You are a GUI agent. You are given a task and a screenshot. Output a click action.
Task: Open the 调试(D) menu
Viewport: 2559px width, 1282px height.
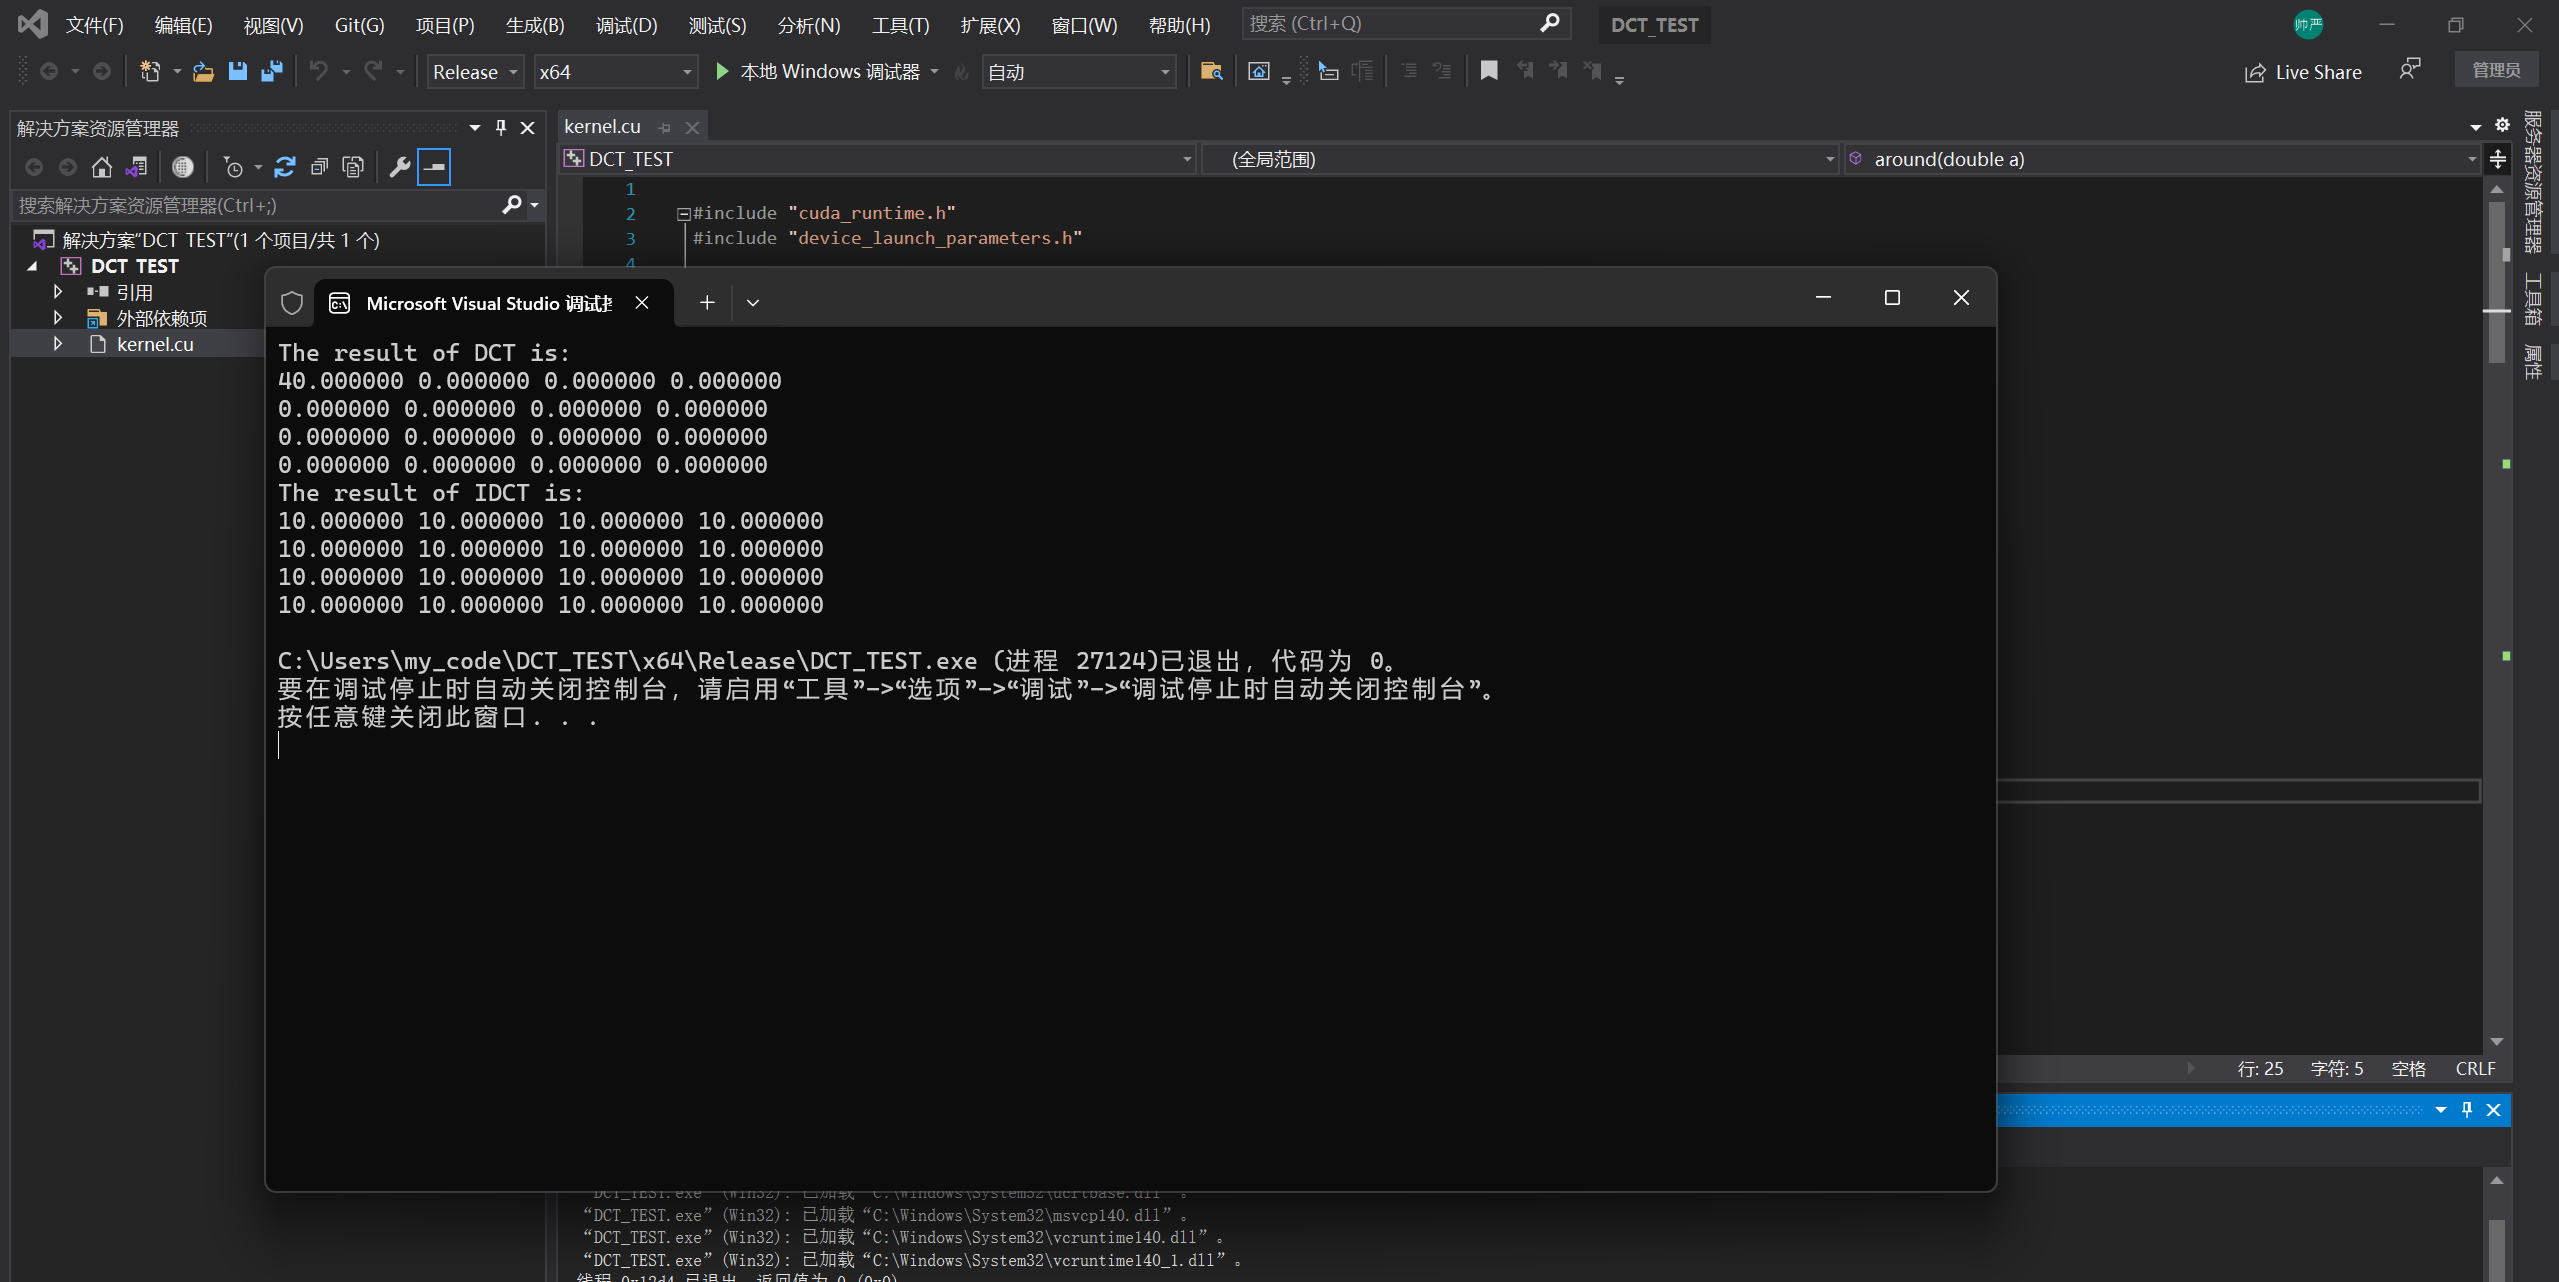click(x=626, y=25)
